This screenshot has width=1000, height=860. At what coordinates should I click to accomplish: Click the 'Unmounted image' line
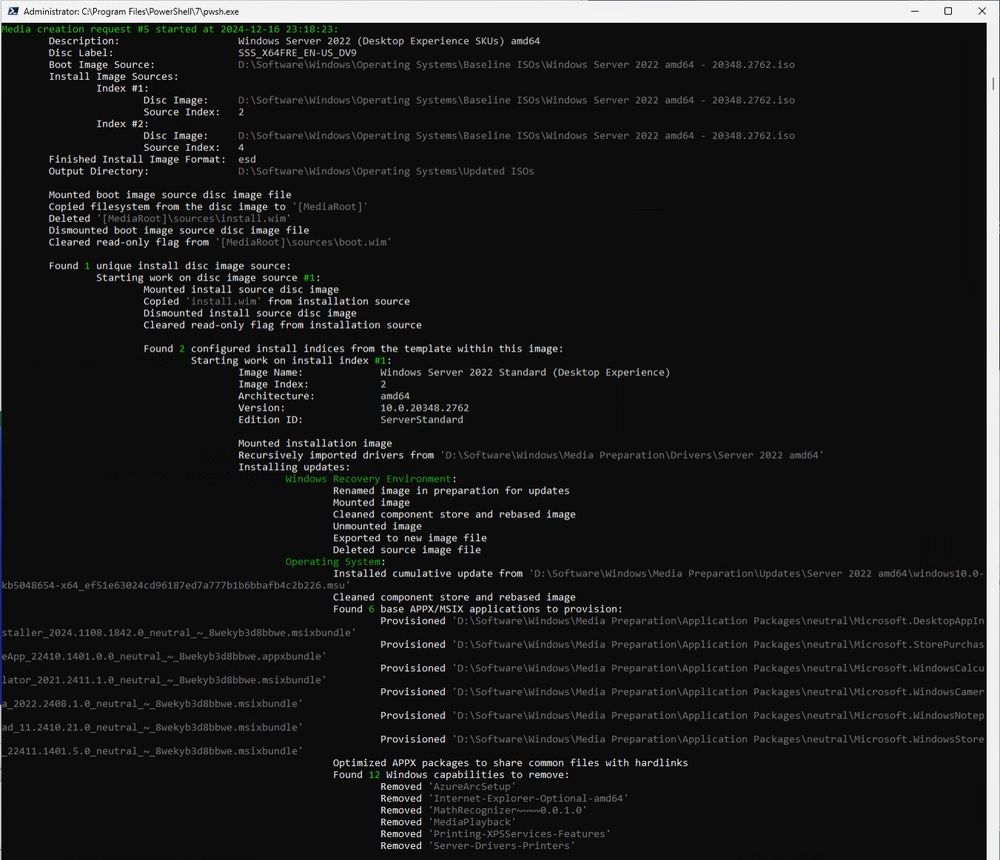pyautogui.click(x=377, y=526)
